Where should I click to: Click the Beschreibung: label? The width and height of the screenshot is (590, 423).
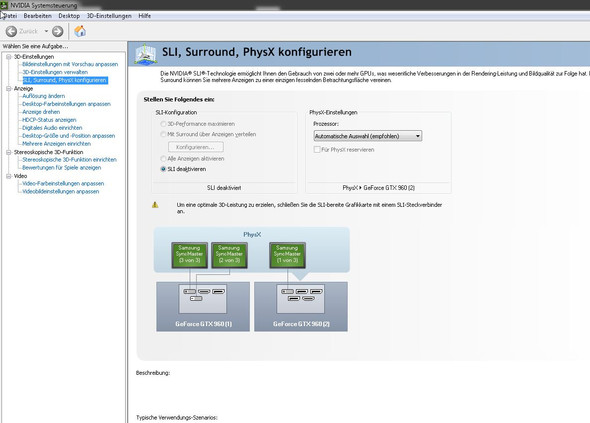153,373
